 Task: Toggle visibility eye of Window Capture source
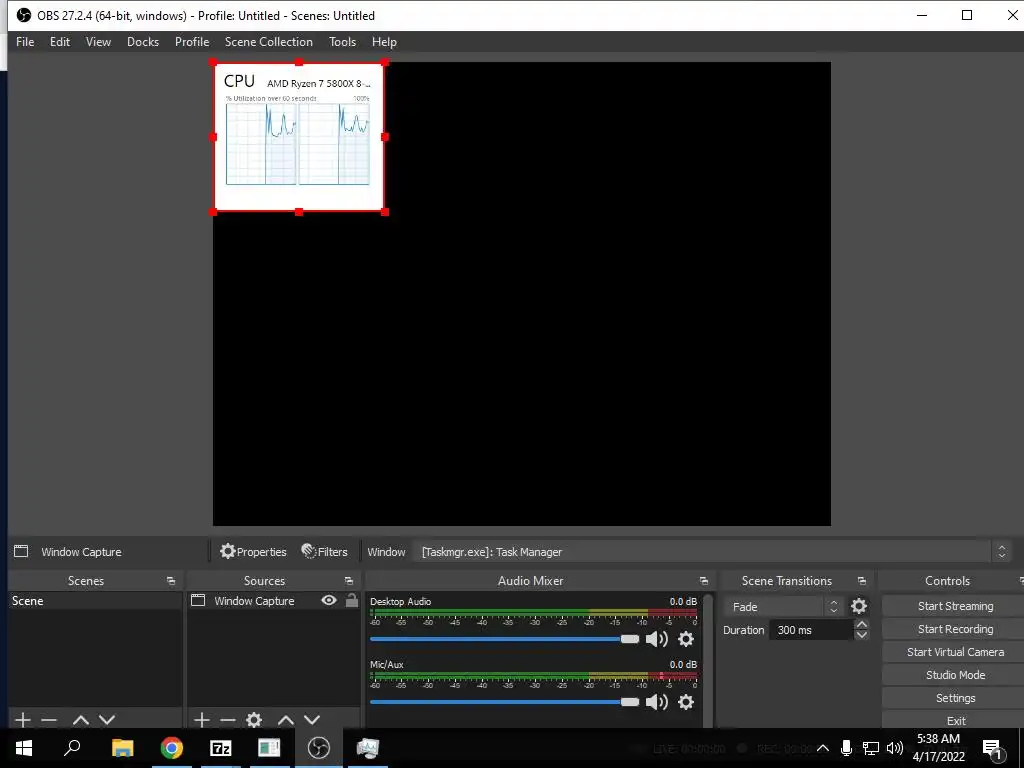329,600
